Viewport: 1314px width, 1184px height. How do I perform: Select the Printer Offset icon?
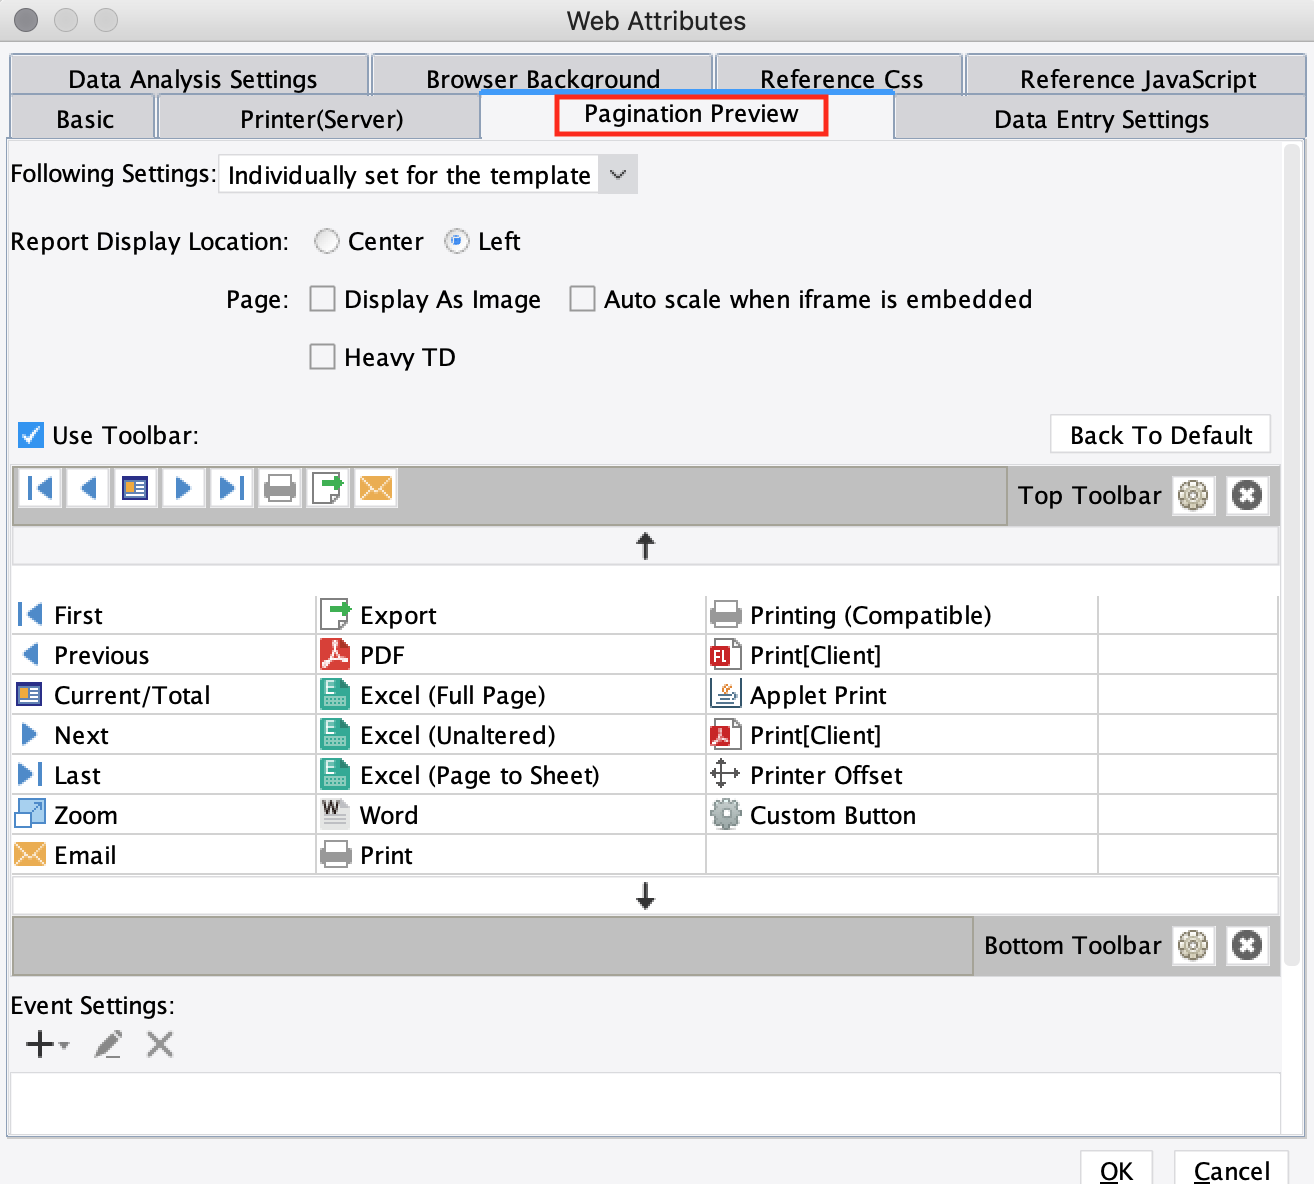[723, 774]
